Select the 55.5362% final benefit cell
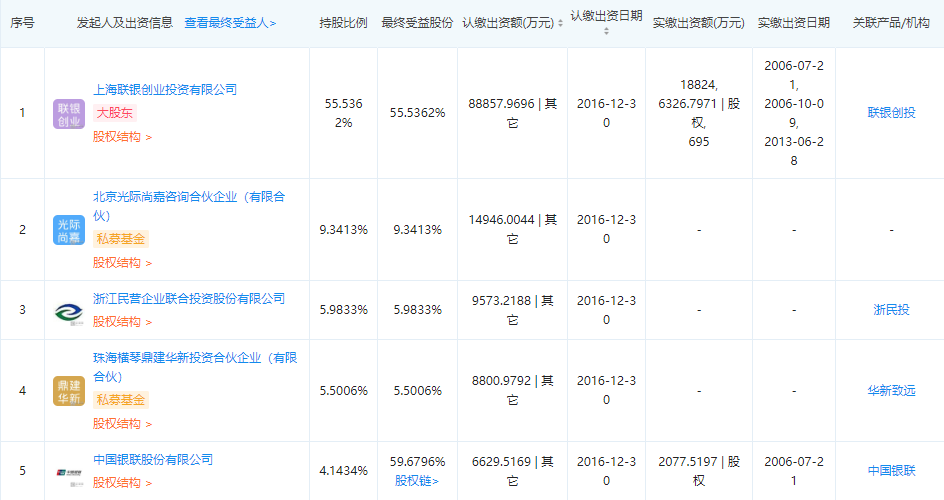Image resolution: width=944 pixels, height=500 pixels. pos(417,113)
